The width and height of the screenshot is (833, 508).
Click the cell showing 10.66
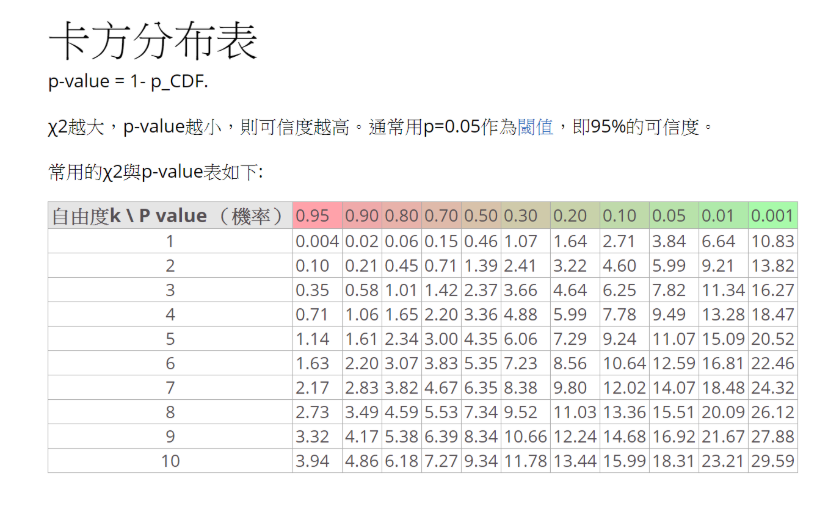pos(525,437)
